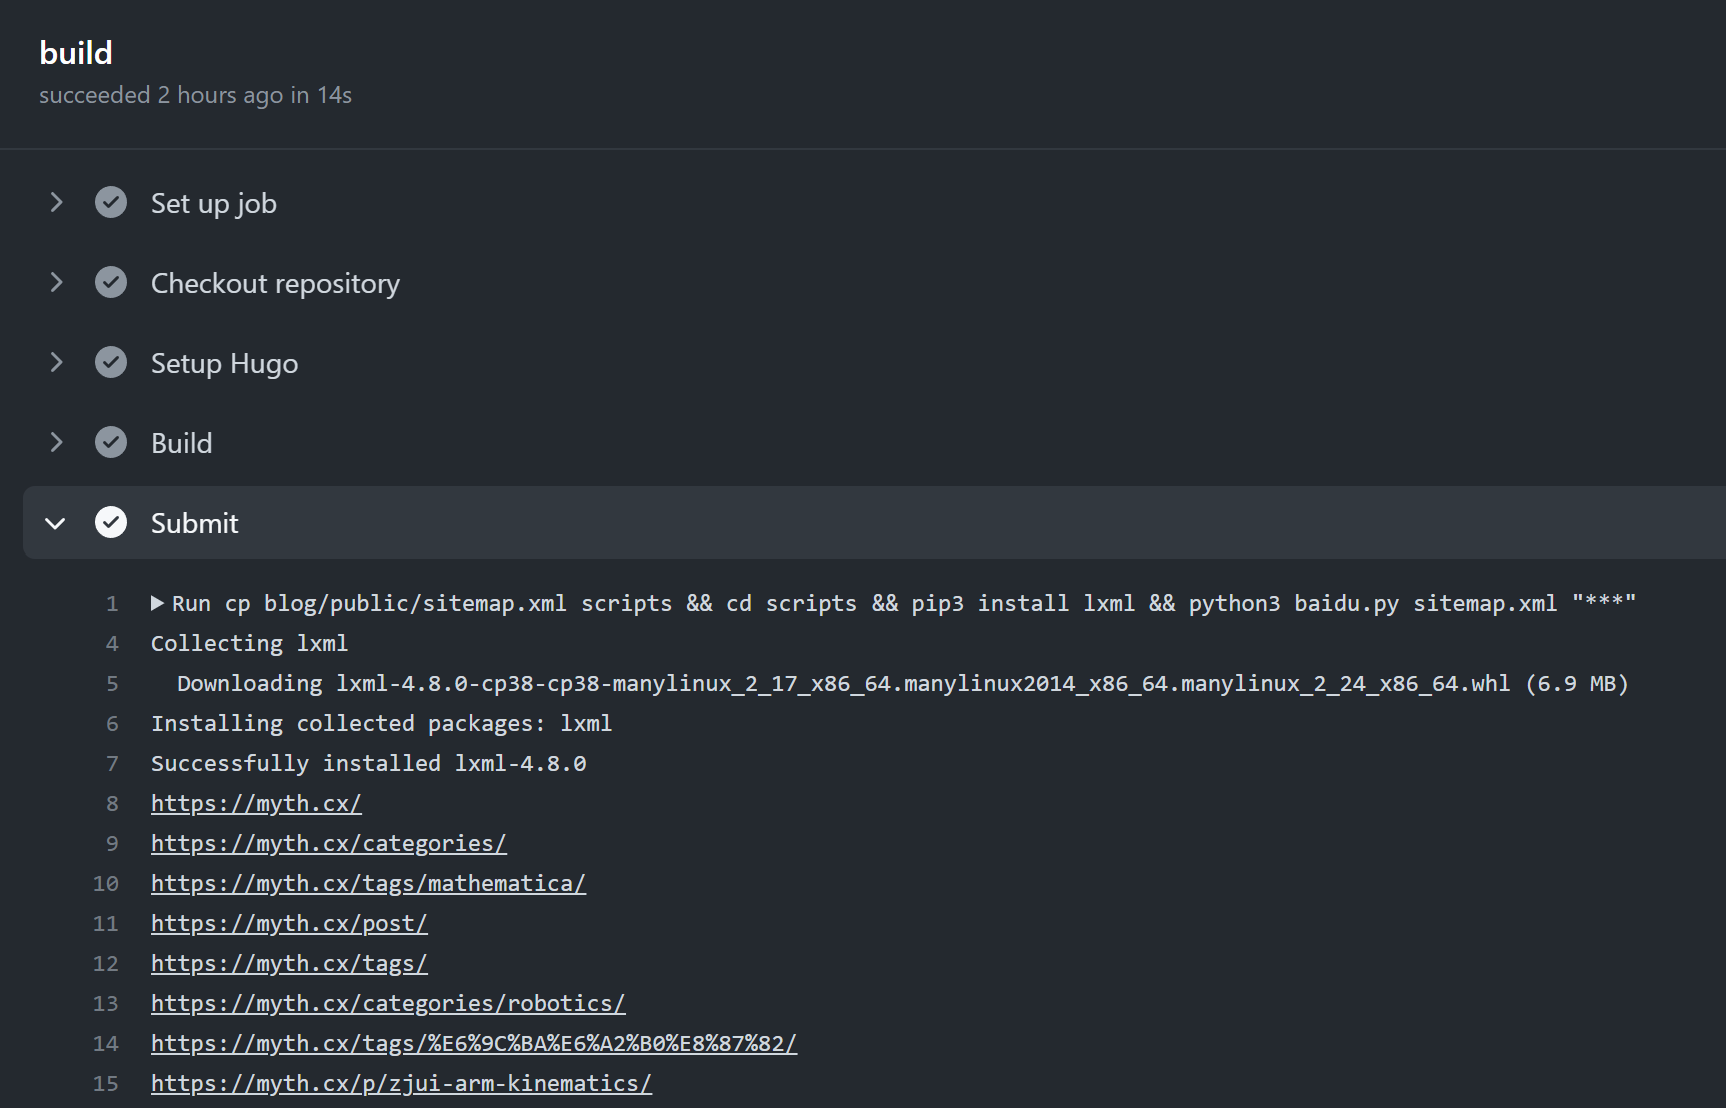
Task: Visit the categories/robotics link
Action: point(388,1004)
